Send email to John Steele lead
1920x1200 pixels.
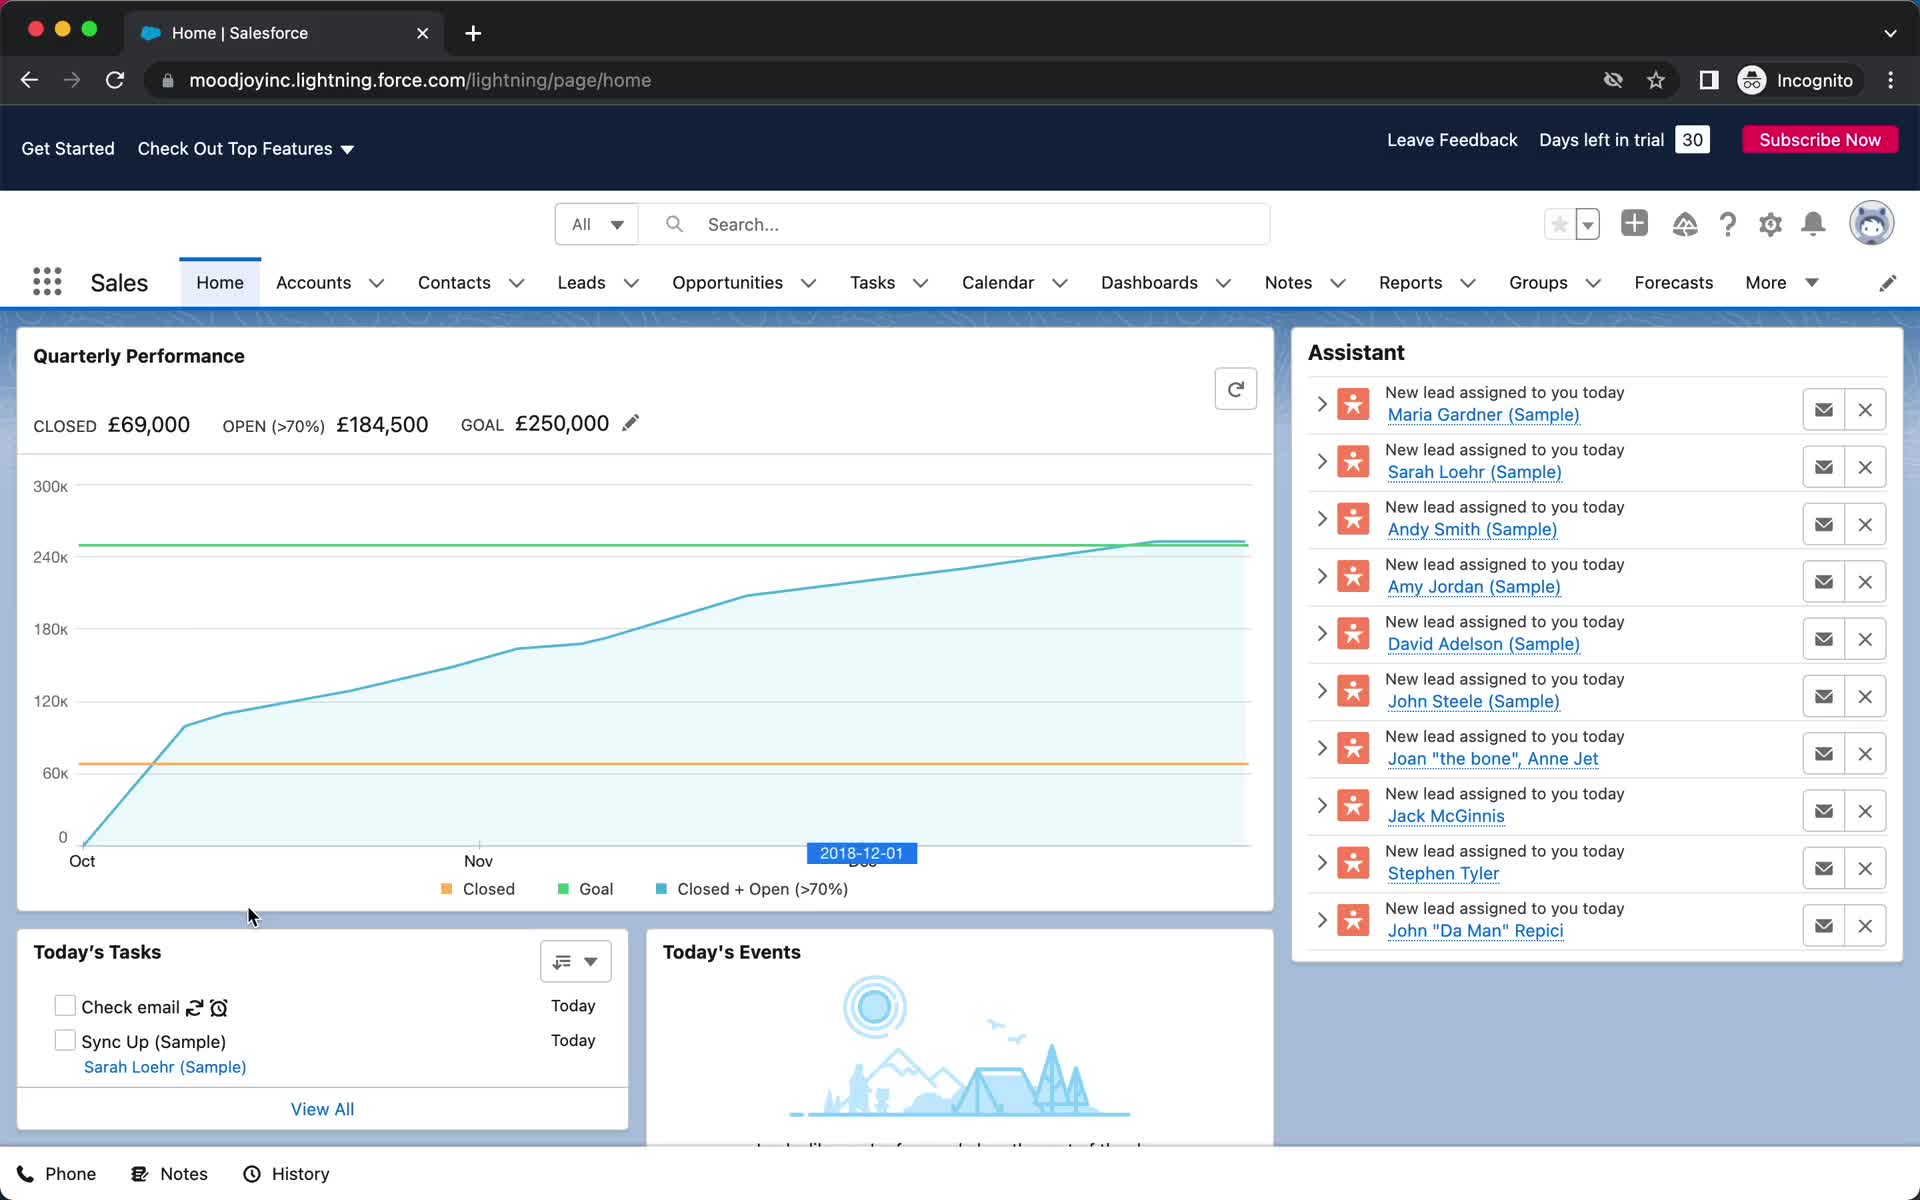(1823, 696)
